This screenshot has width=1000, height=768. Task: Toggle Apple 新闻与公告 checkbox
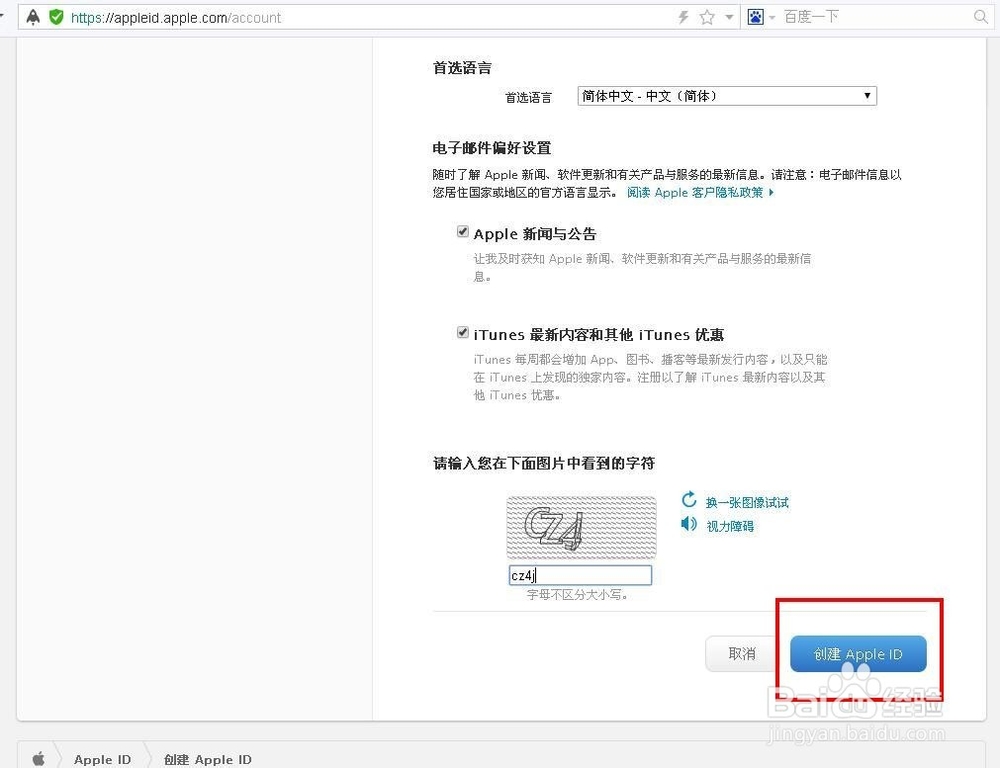point(462,232)
